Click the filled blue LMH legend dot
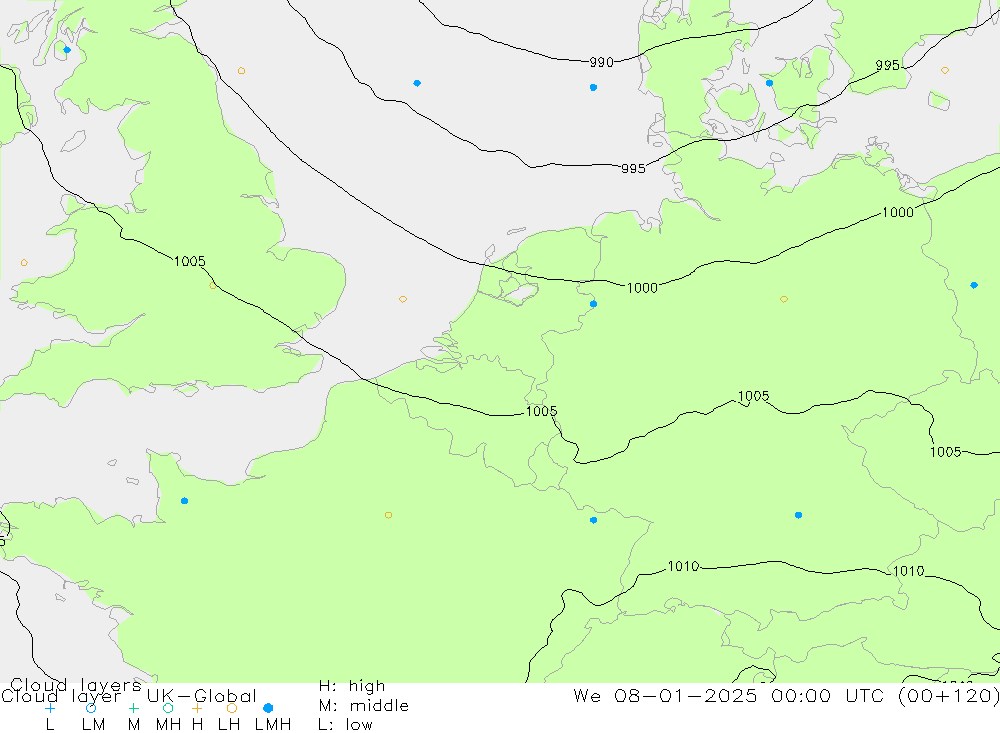The image size is (1000, 733). [268, 708]
